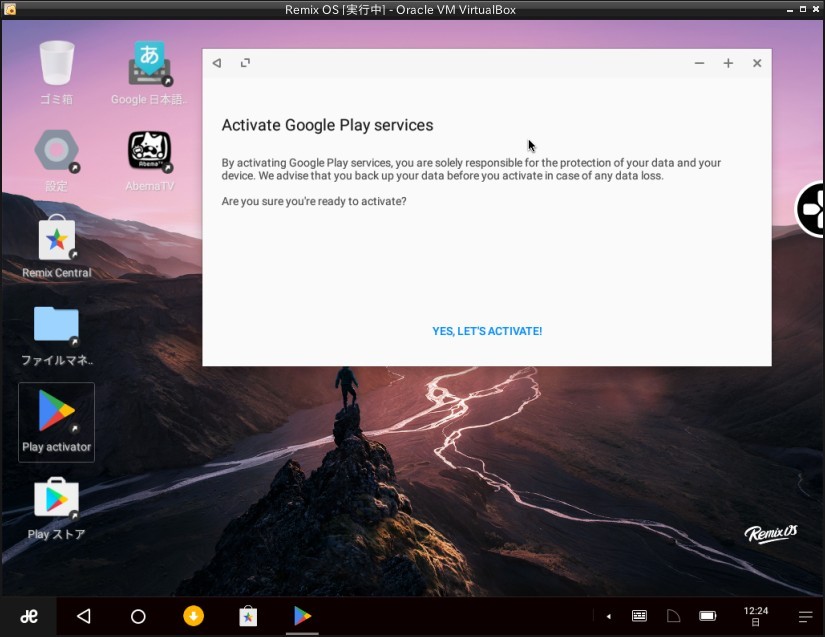Click the VirtualBox title bar app icon
825x637 pixels.
[x=9, y=9]
